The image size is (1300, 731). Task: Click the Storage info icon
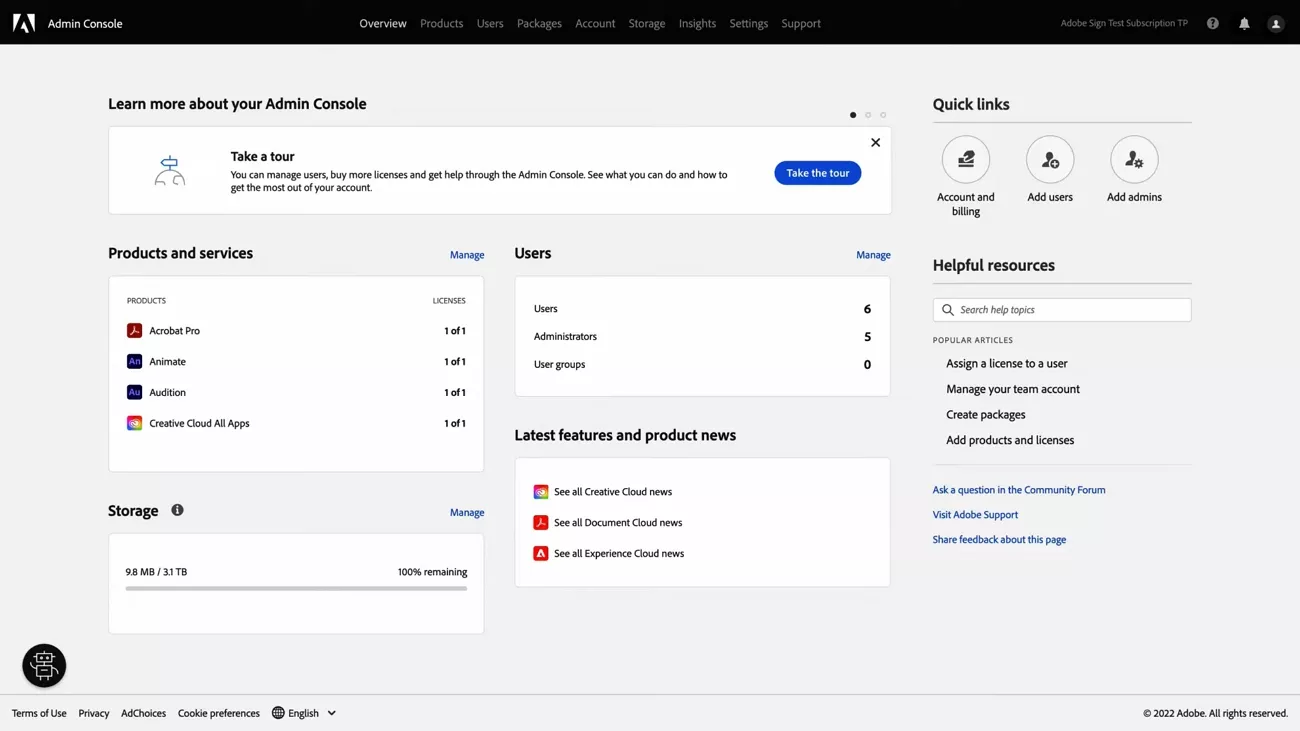click(177, 510)
